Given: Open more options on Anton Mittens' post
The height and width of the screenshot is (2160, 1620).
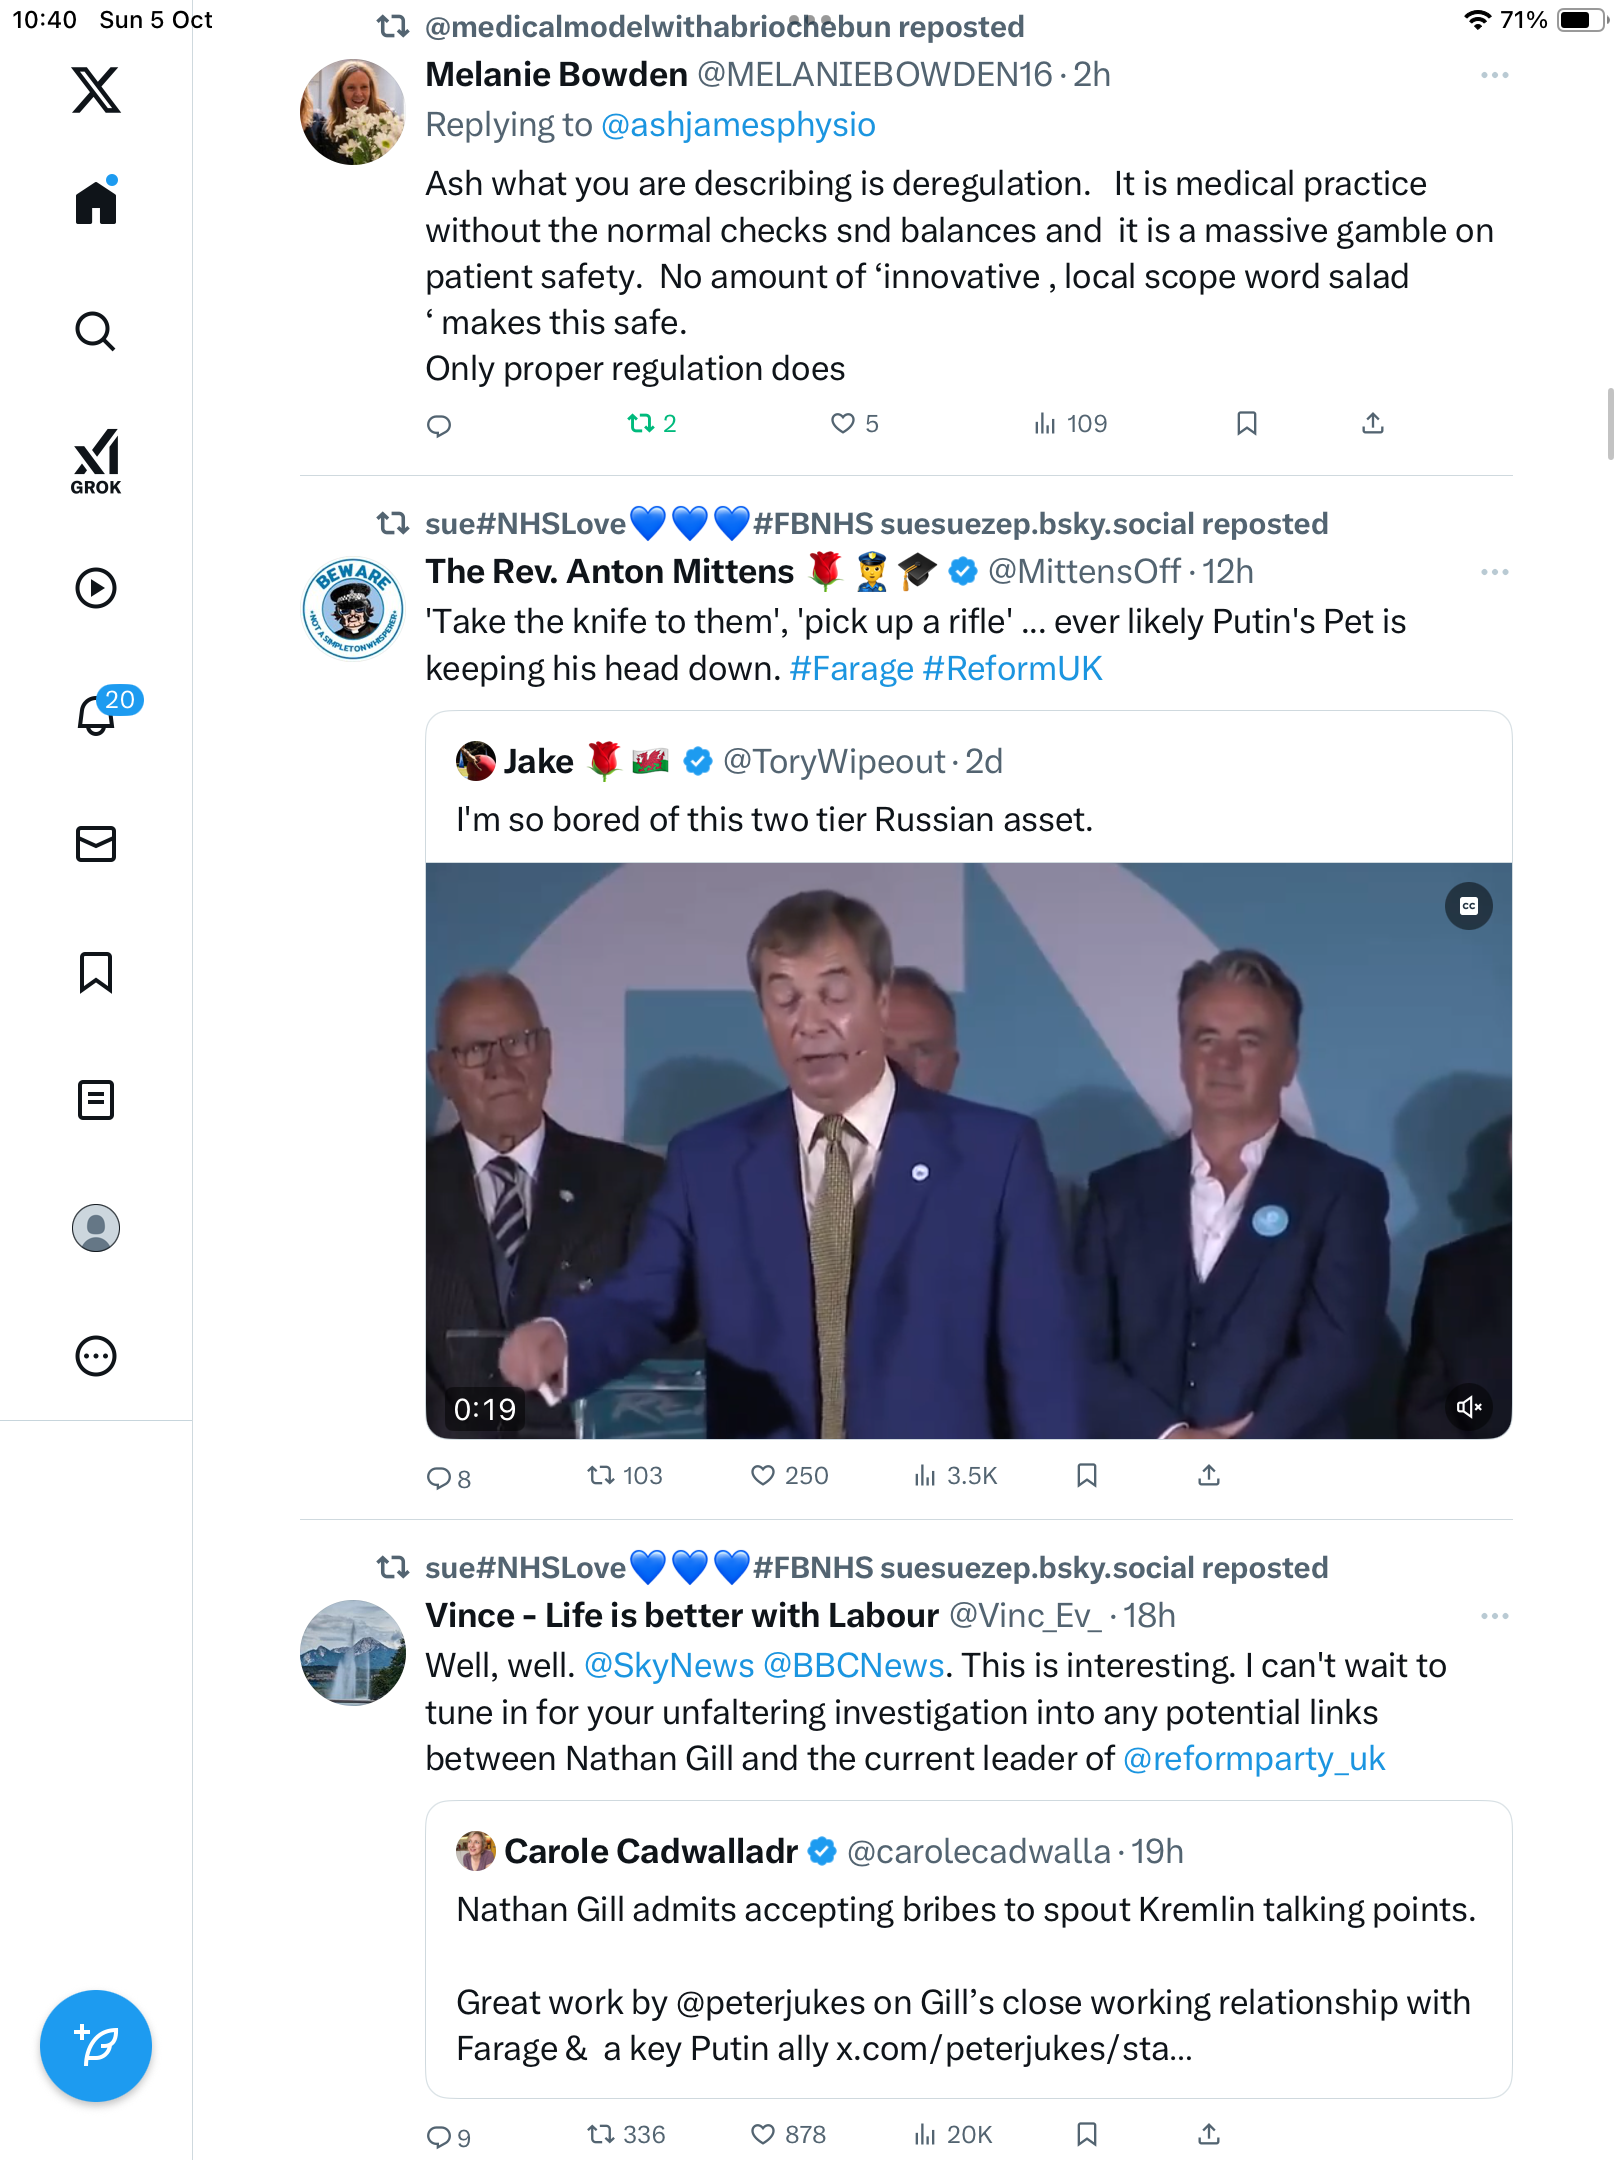Looking at the screenshot, I should pyautogui.click(x=1494, y=572).
